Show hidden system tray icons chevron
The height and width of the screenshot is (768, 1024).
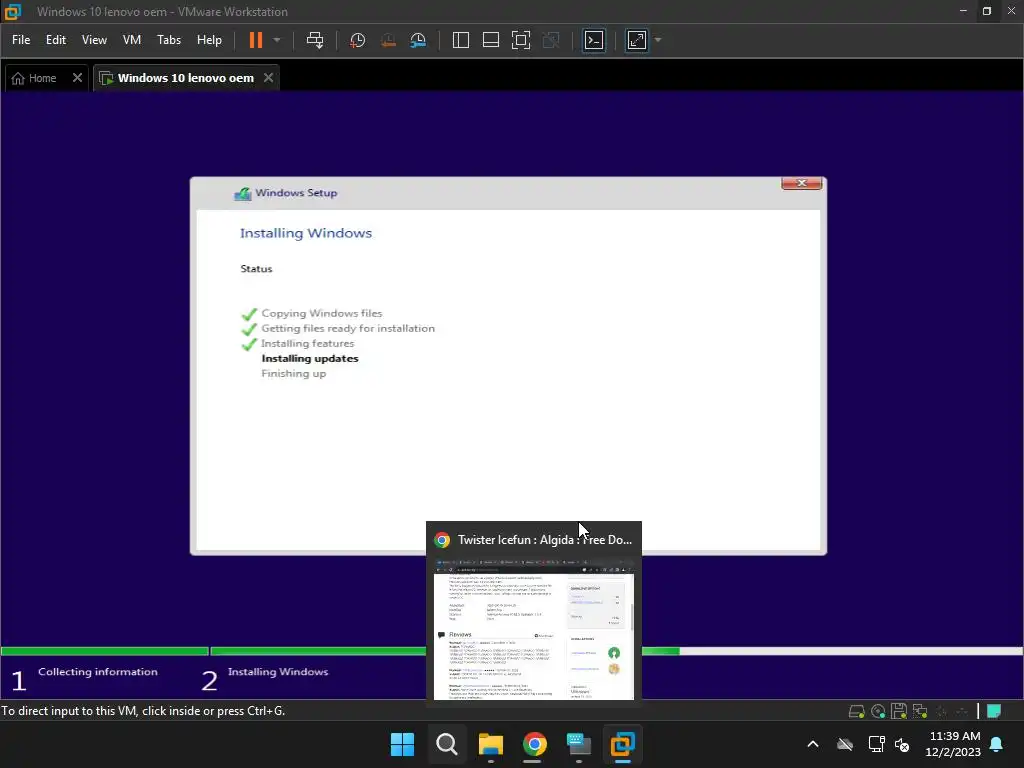tap(813, 744)
